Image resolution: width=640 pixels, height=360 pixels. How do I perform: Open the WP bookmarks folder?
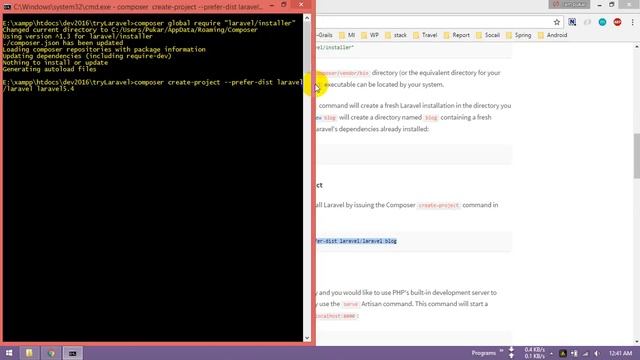(370, 35)
